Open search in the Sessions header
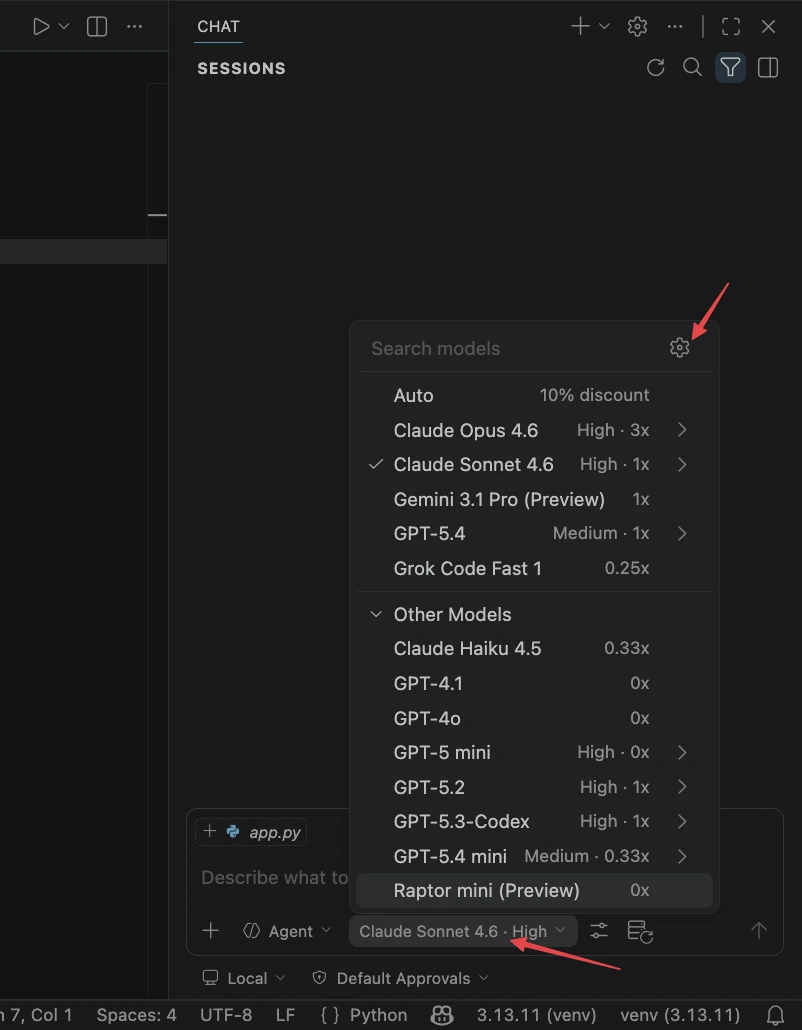This screenshot has height=1030, width=802. point(692,68)
